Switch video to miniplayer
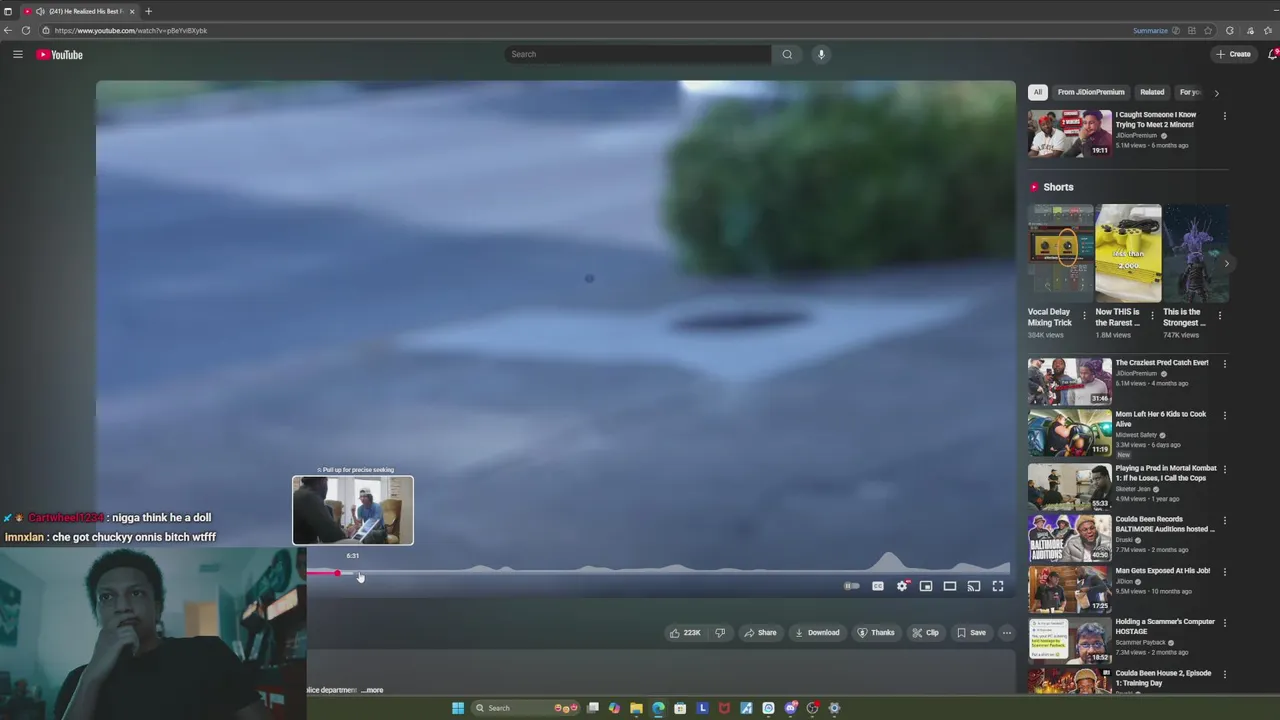 [926, 586]
